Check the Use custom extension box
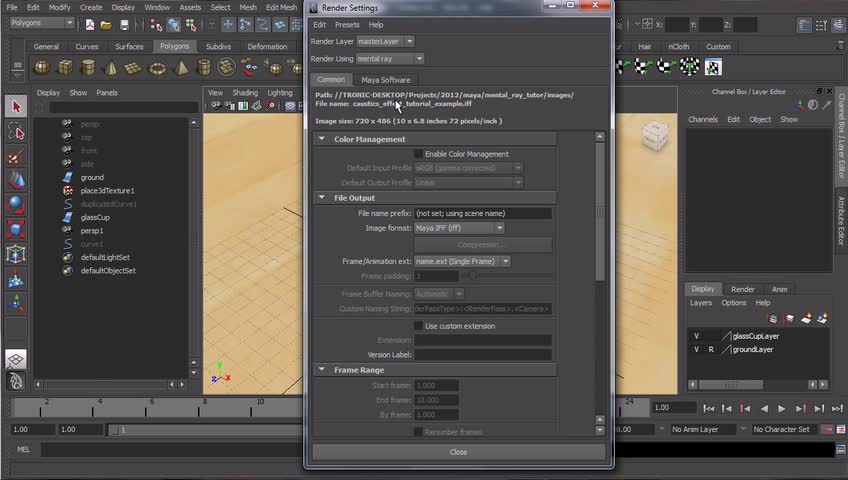The width and height of the screenshot is (848, 480). 418,326
